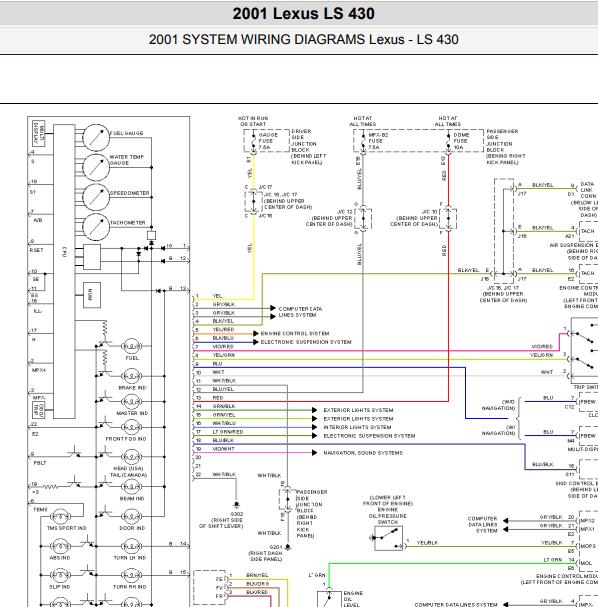Select the tachometer dial symbol
This screenshot has height=607, width=598.
pyautogui.click(x=96, y=227)
